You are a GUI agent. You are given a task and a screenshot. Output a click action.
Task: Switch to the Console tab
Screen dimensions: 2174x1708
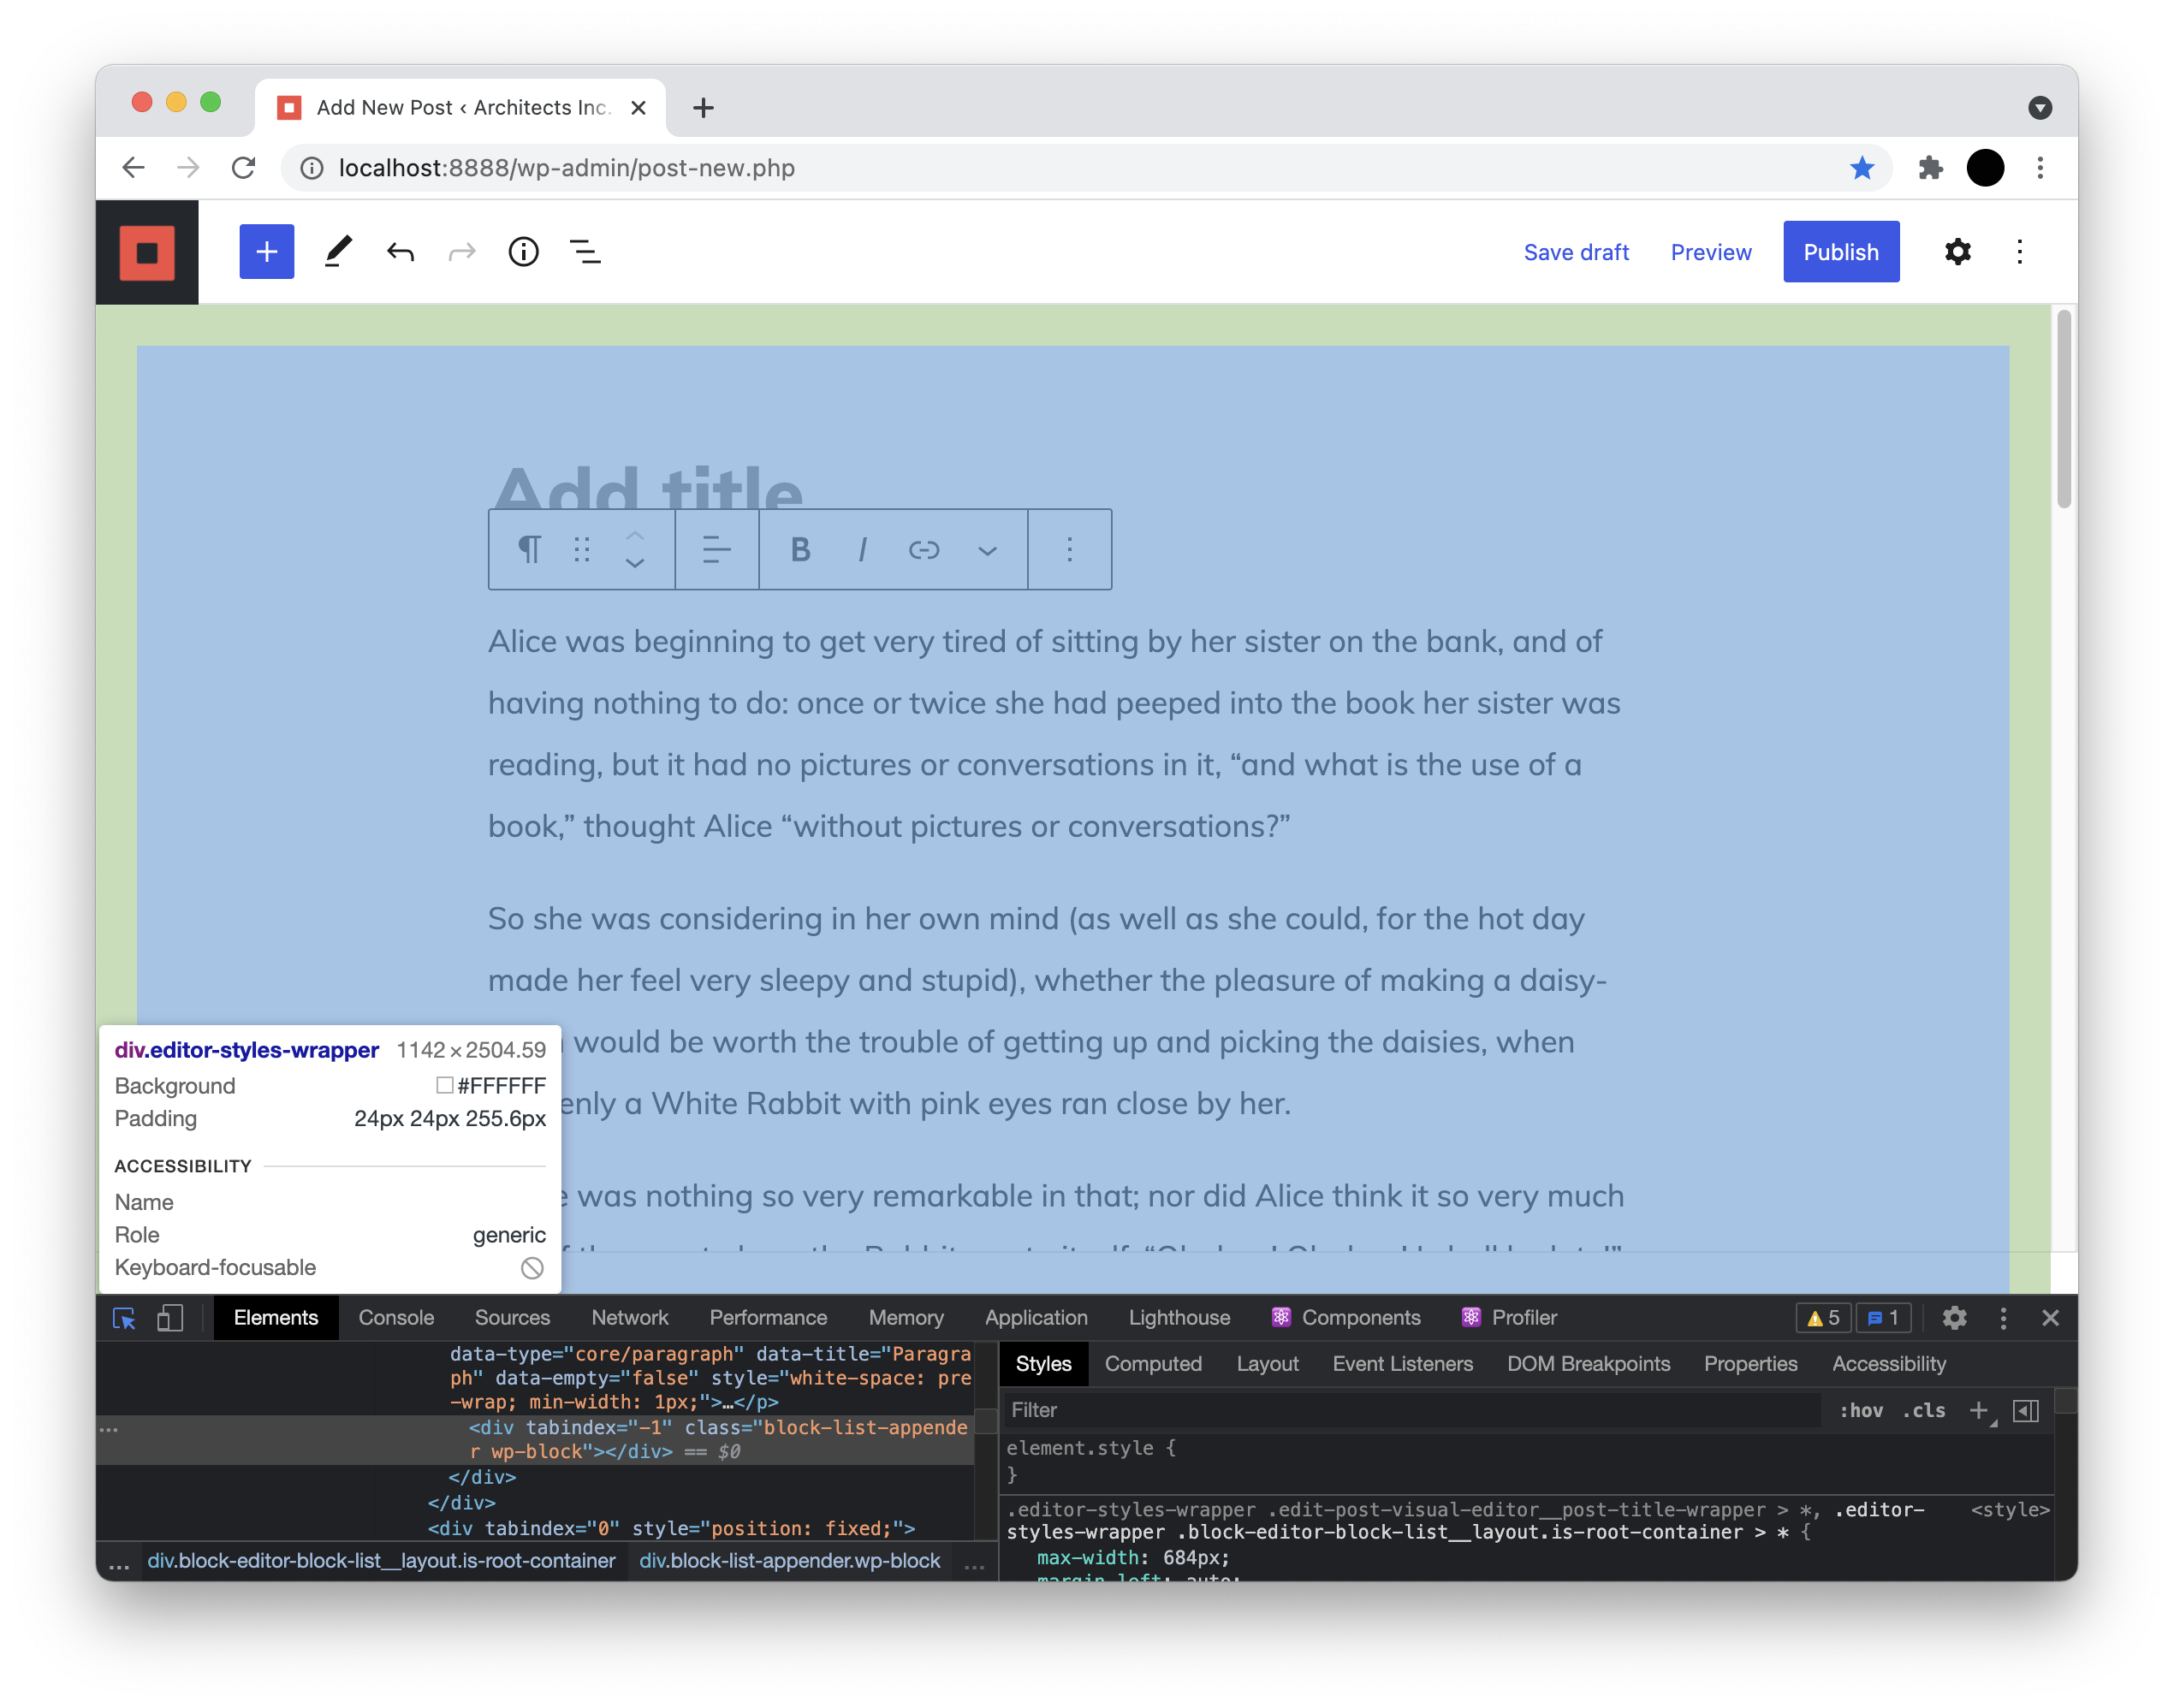pyautogui.click(x=396, y=1318)
